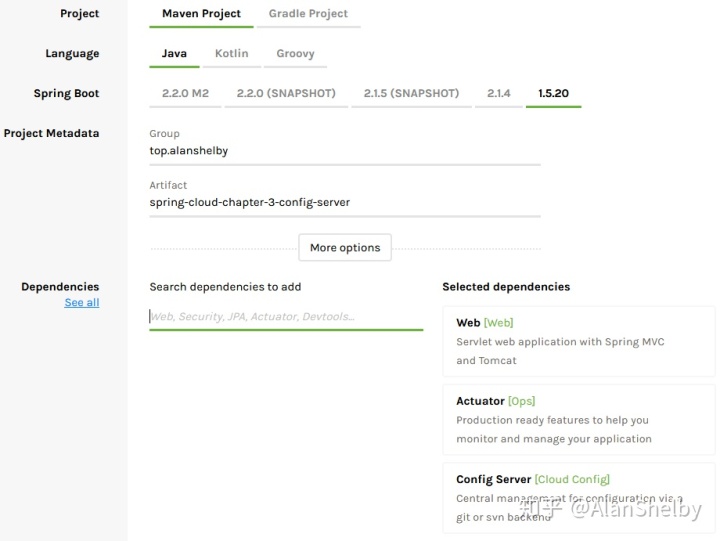The width and height of the screenshot is (720, 541).
Task: Select Spring Boot version 2.1.4
Action: click(499, 93)
